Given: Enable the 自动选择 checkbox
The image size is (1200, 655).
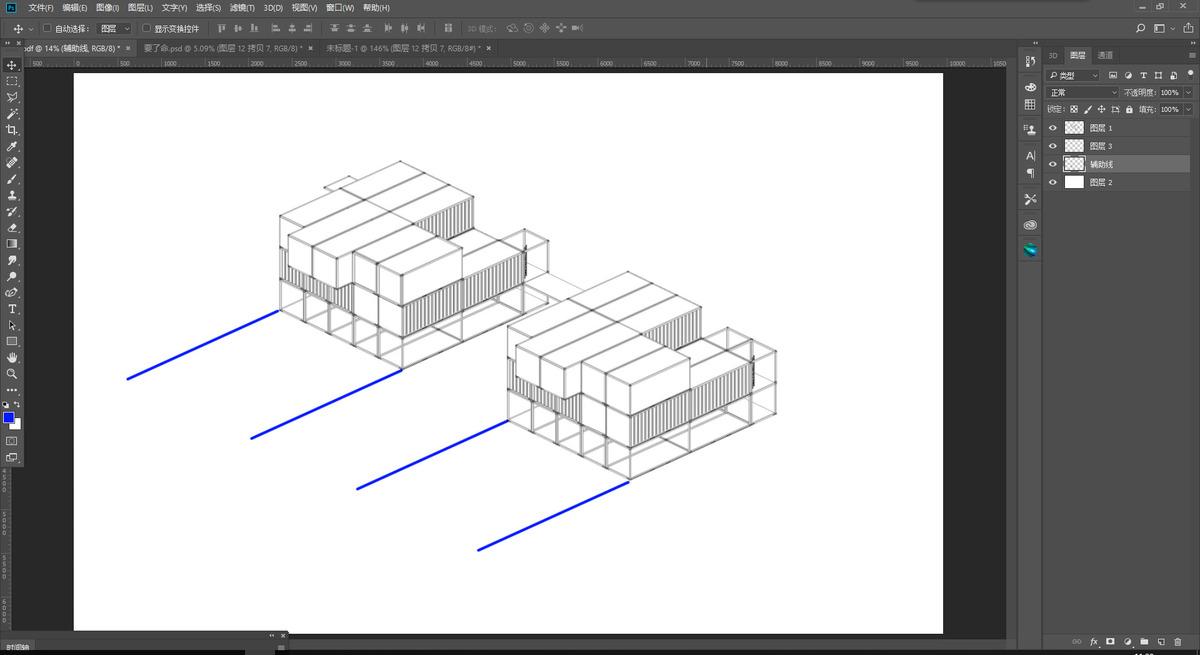Looking at the screenshot, I should (x=46, y=28).
